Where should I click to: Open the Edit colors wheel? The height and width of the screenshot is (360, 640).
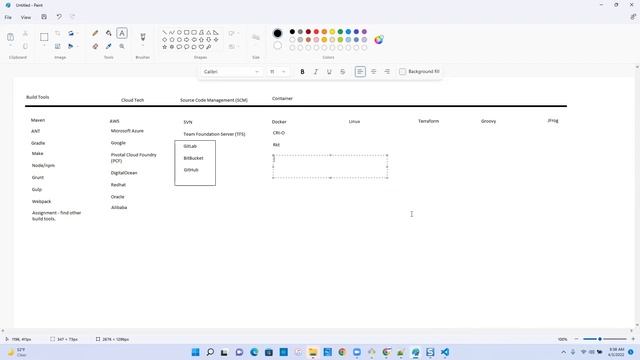tap(379, 40)
